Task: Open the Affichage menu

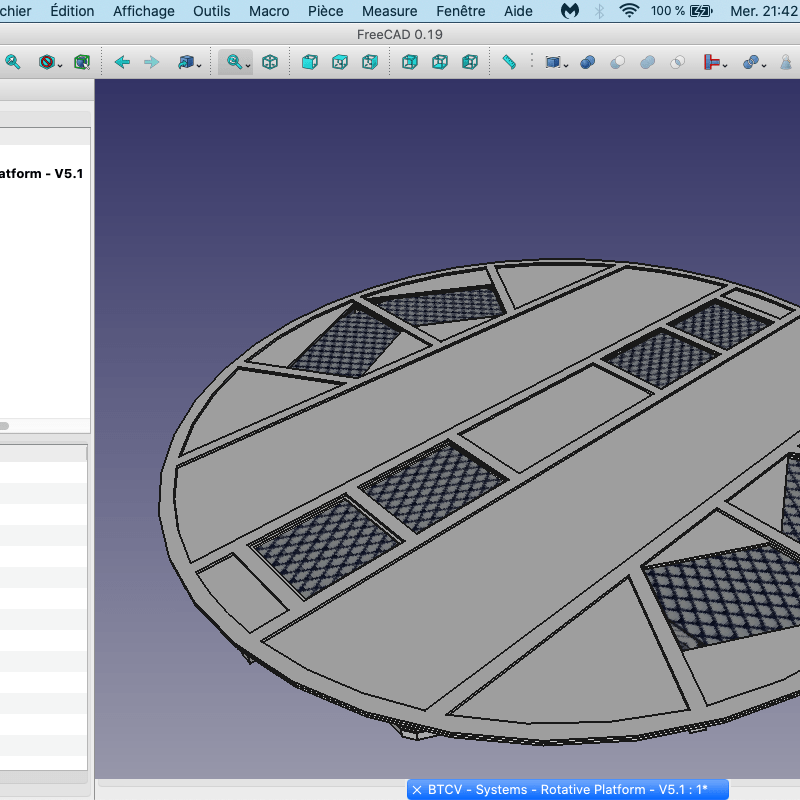Action: pos(143,11)
